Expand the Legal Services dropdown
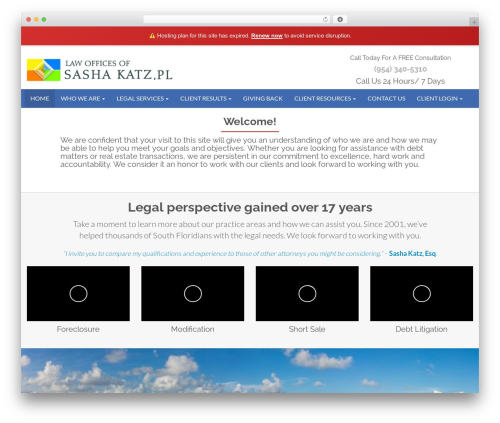The height and width of the screenshot is (423, 500). (142, 99)
